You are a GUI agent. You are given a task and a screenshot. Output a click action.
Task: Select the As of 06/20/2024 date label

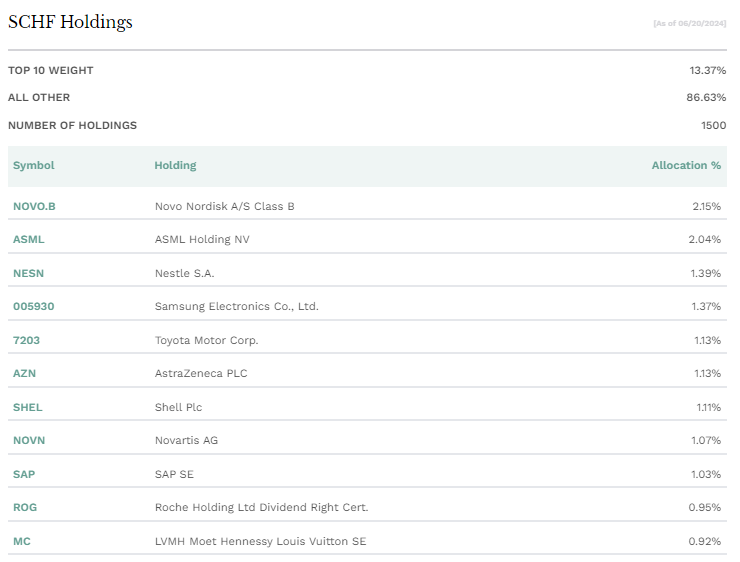690,23
